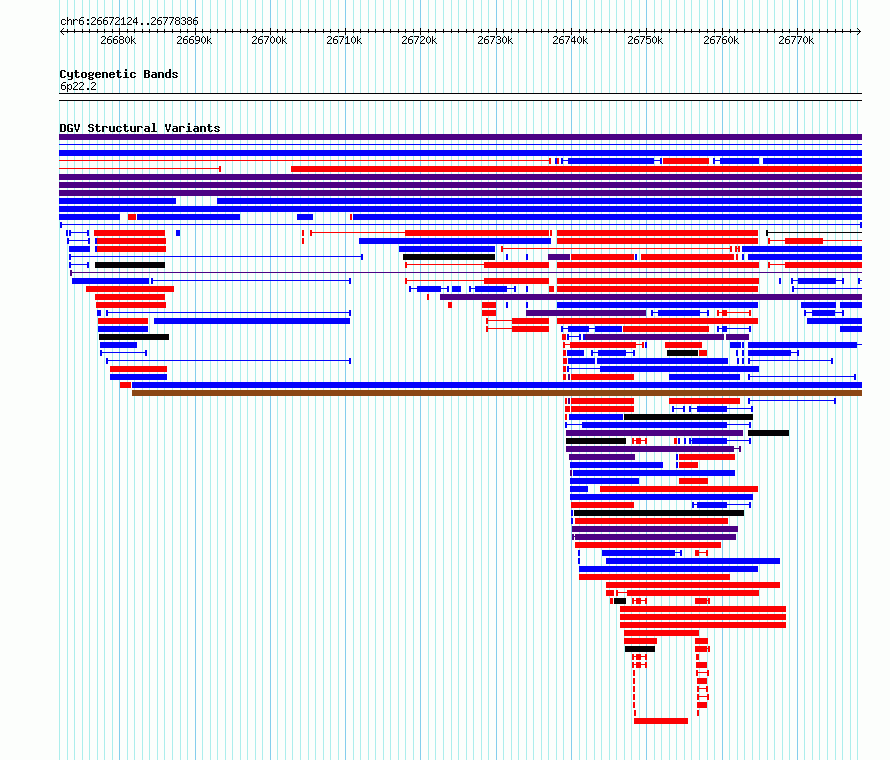The image size is (890, 760).
Task: Click the 26700k ruler tick label
Action: (269, 40)
